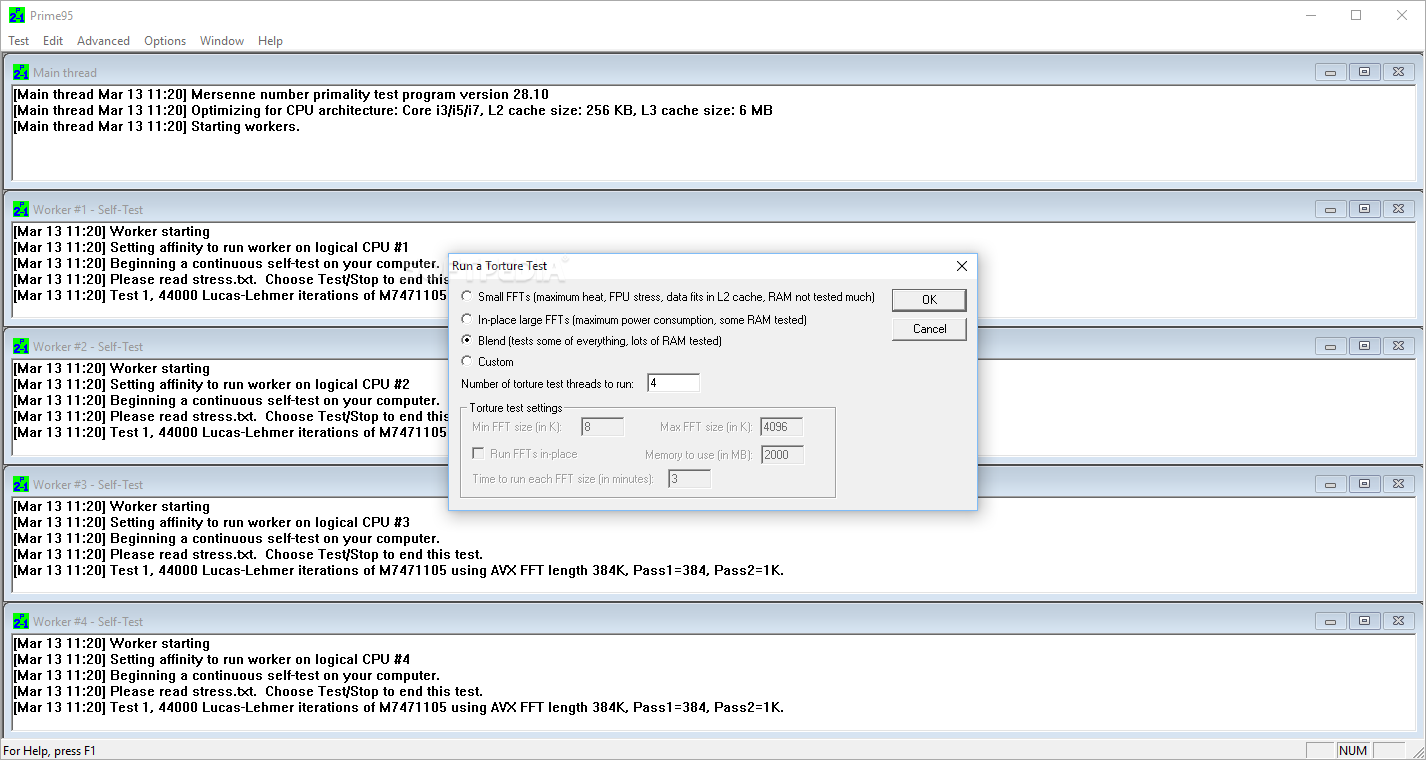This screenshot has width=1426, height=760.
Task: Minimize the Worker #4 child window
Action: 1330,621
